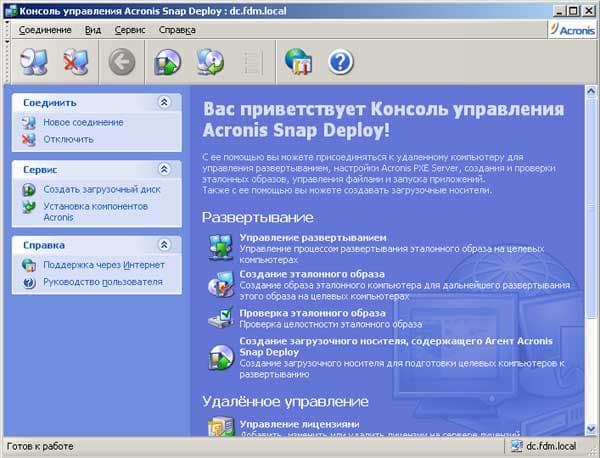Click the Управление развертыванием network icon
The height and width of the screenshot is (458, 600).
221,248
